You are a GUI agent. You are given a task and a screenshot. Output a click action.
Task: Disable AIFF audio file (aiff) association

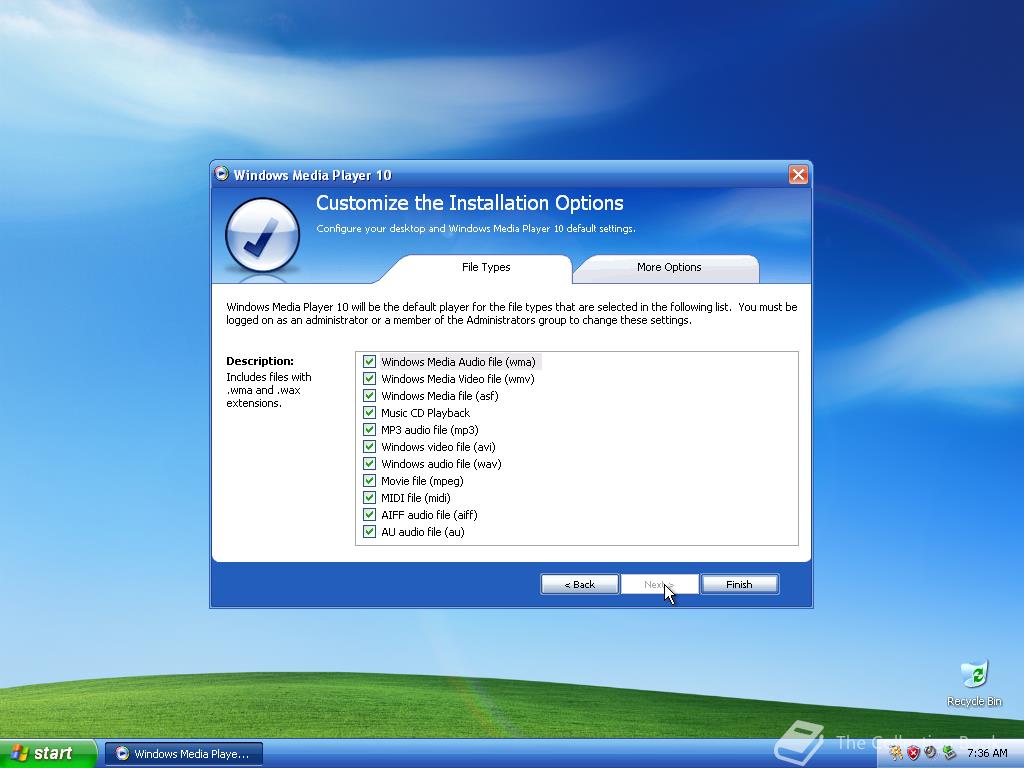[x=370, y=515]
